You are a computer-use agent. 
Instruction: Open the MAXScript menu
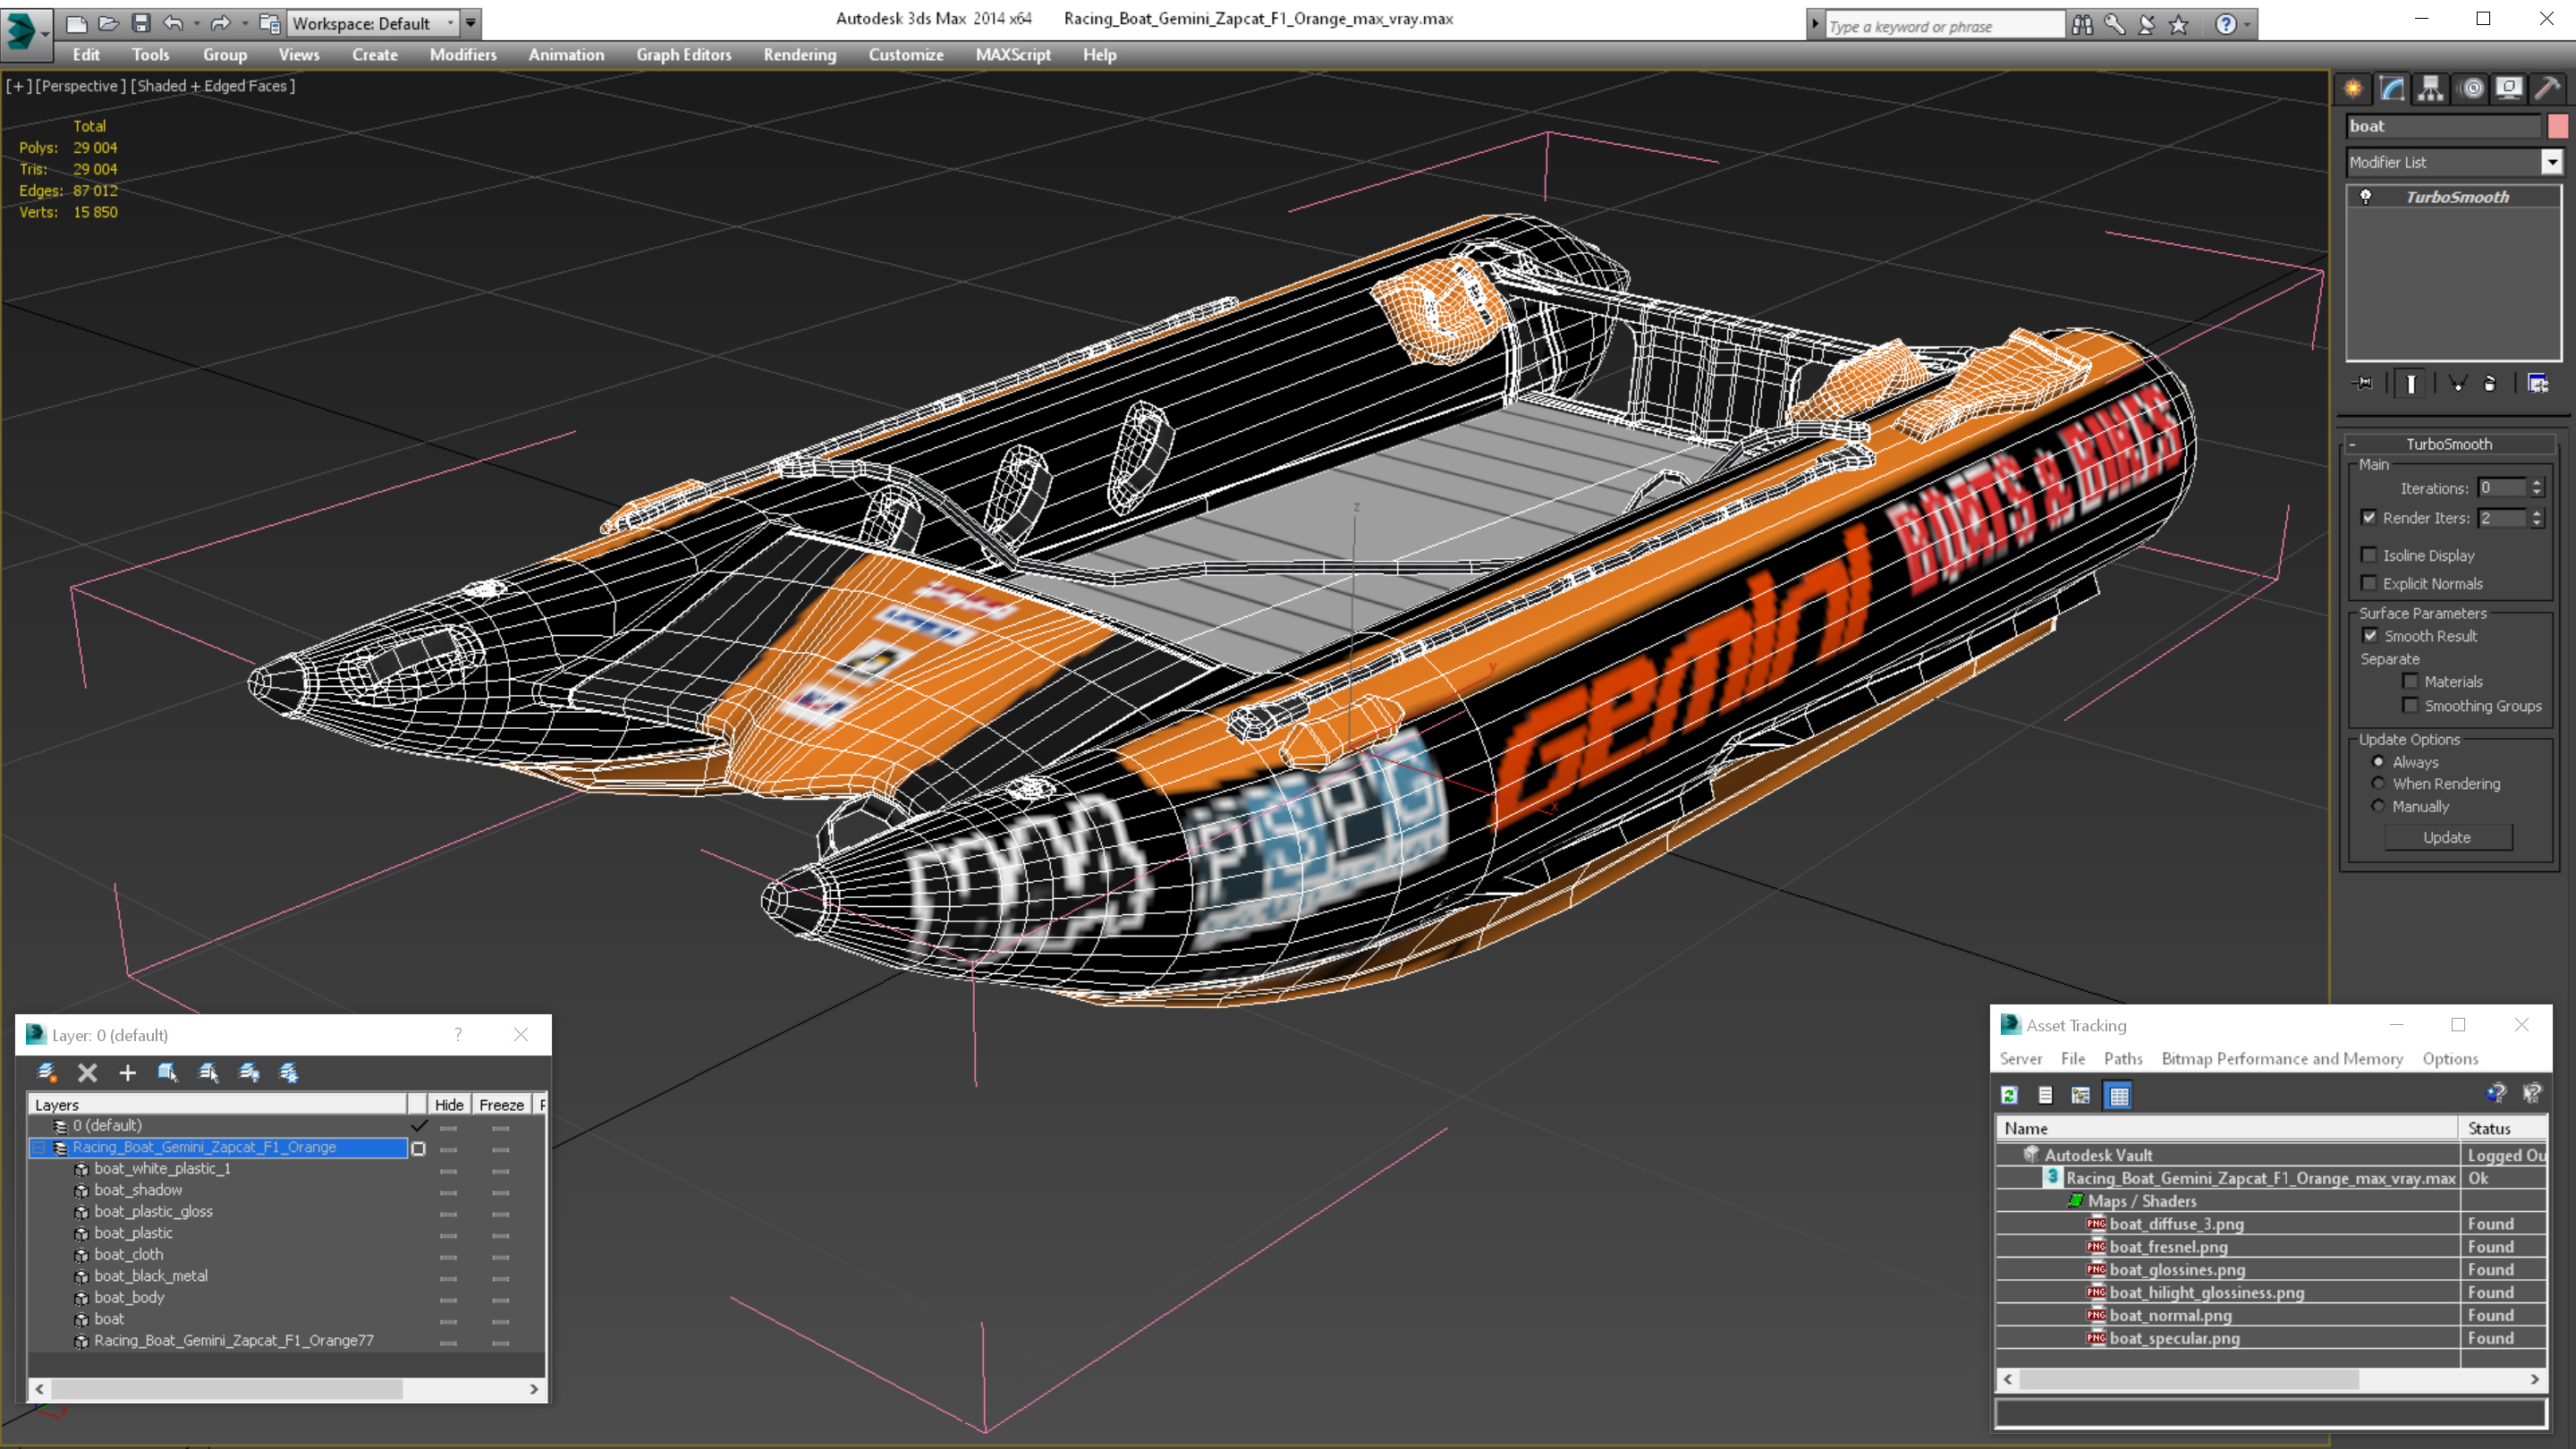[x=1013, y=55]
